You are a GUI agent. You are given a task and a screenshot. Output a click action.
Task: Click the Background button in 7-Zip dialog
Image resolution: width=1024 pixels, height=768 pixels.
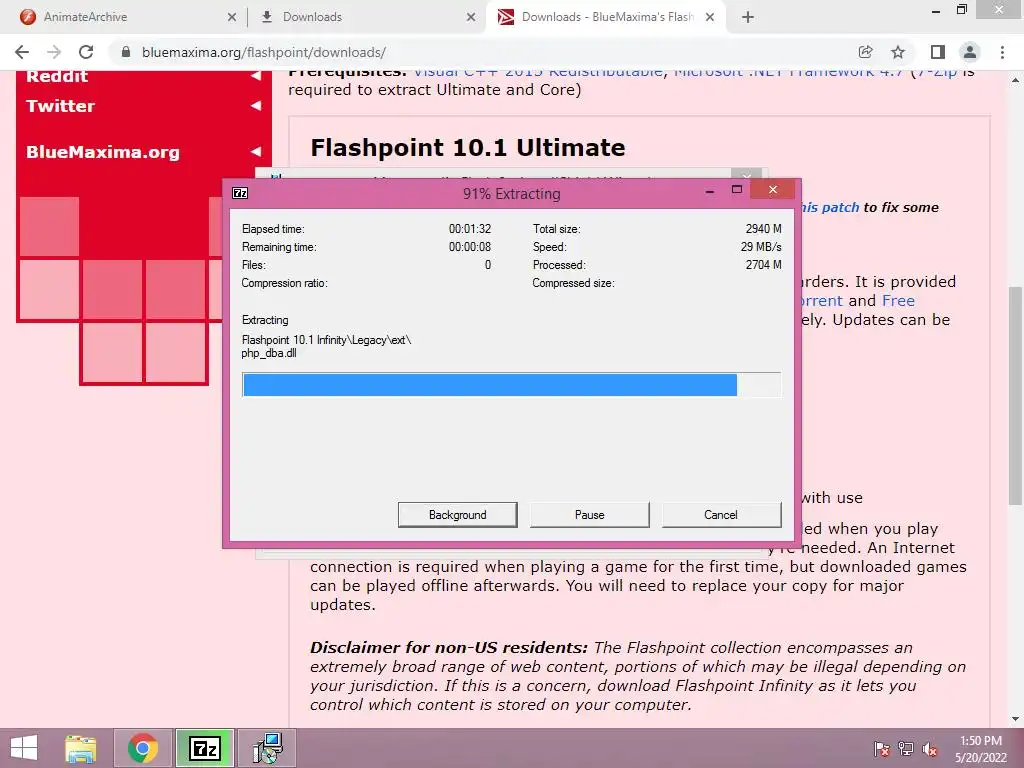click(457, 515)
